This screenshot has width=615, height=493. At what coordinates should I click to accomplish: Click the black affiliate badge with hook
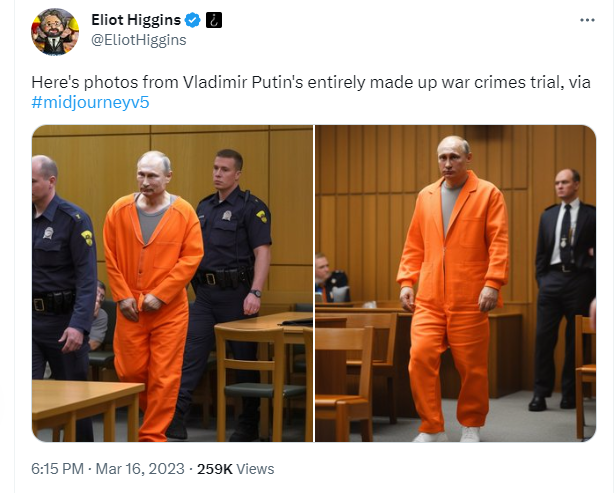click(x=214, y=20)
